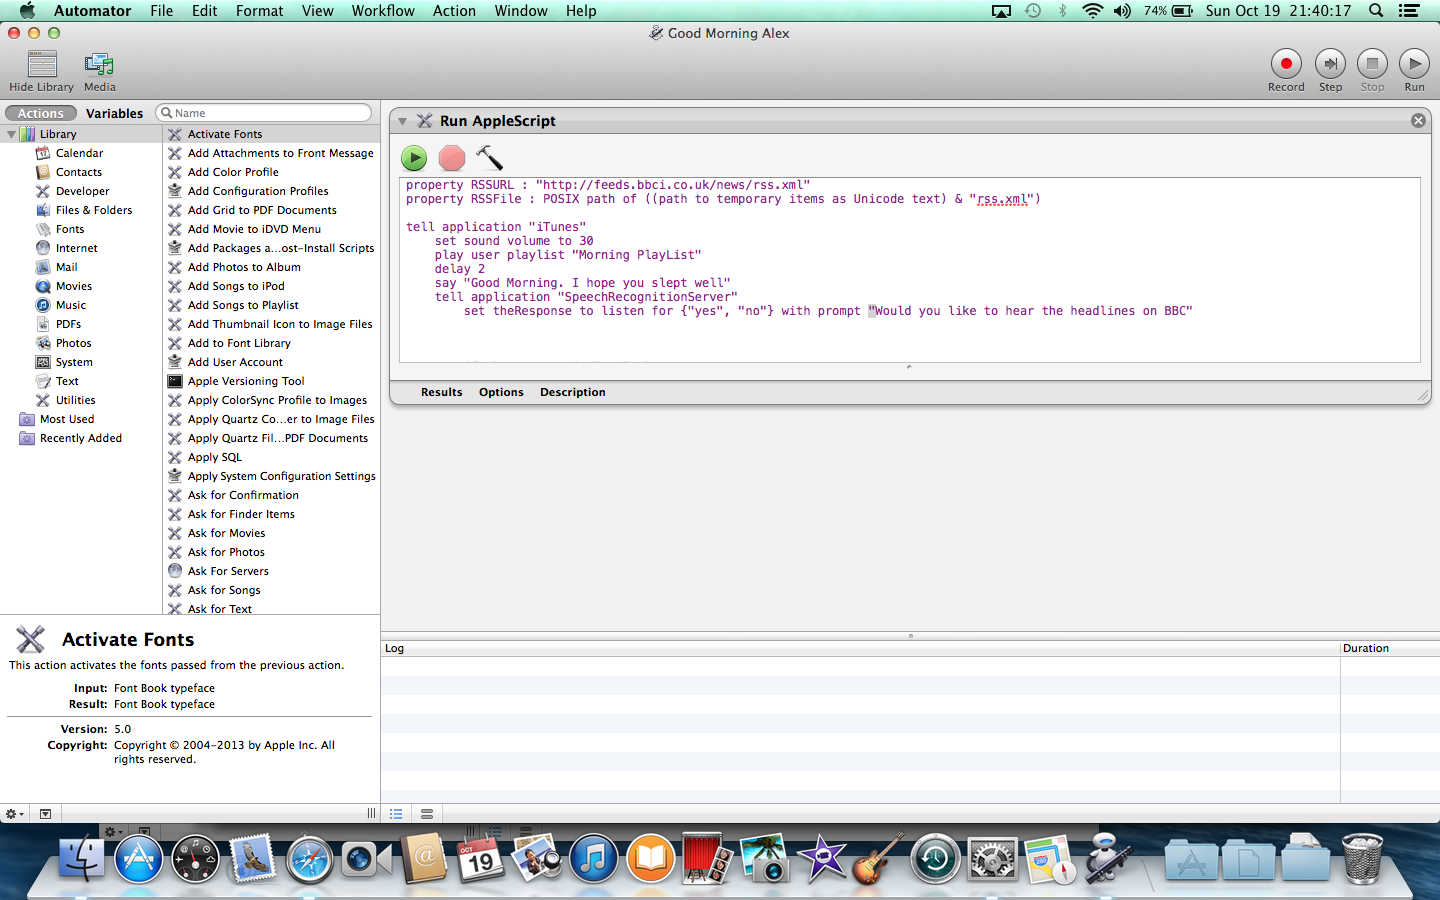This screenshot has width=1440, height=900.
Task: Compile the script with the hammer icon
Action: pyautogui.click(x=489, y=157)
